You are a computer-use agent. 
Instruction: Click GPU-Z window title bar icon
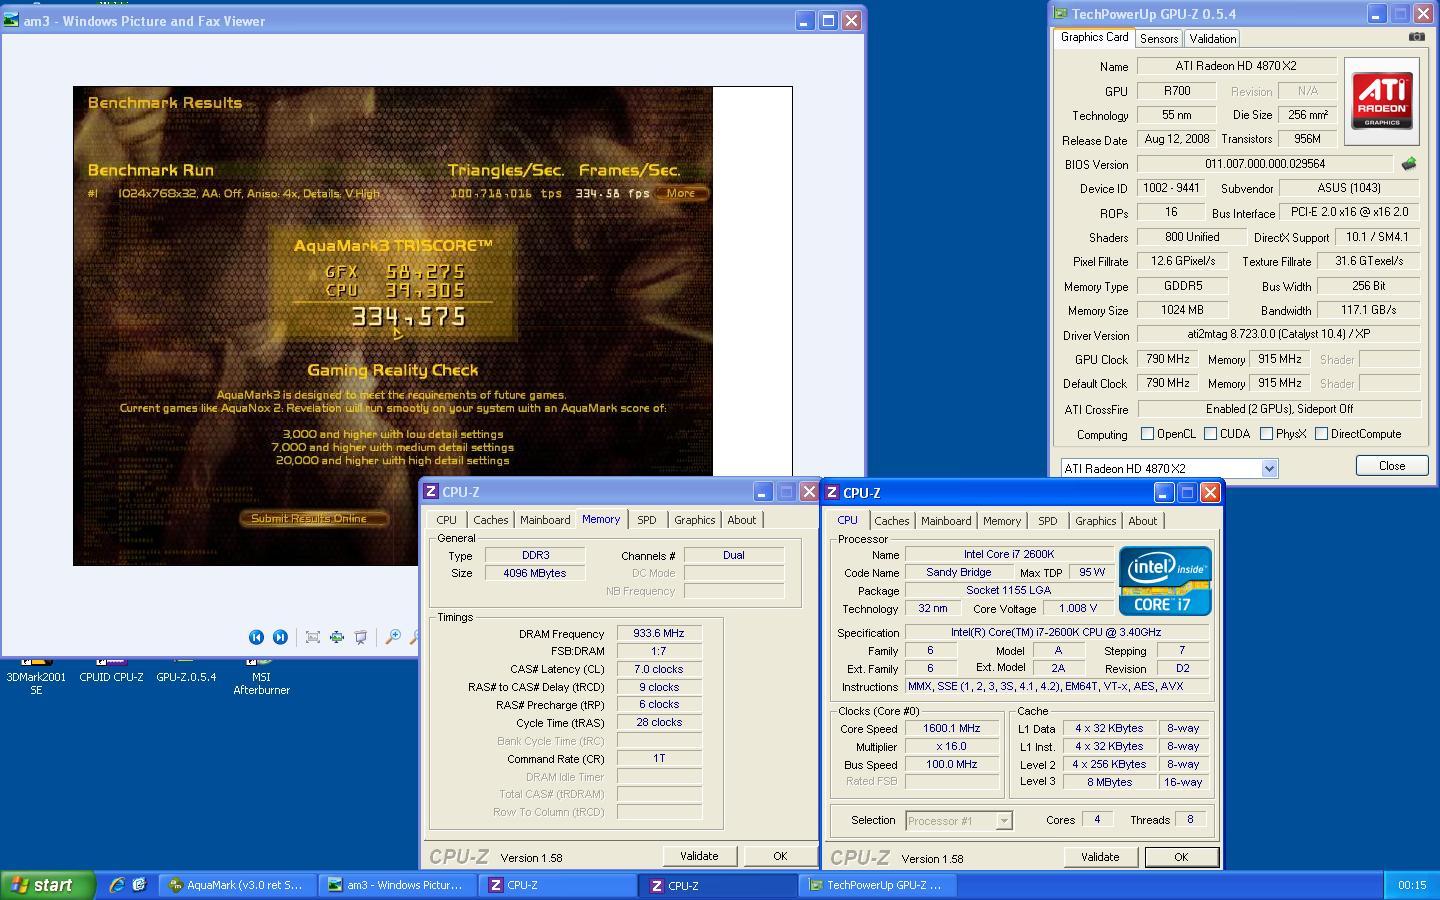pyautogui.click(x=1061, y=14)
